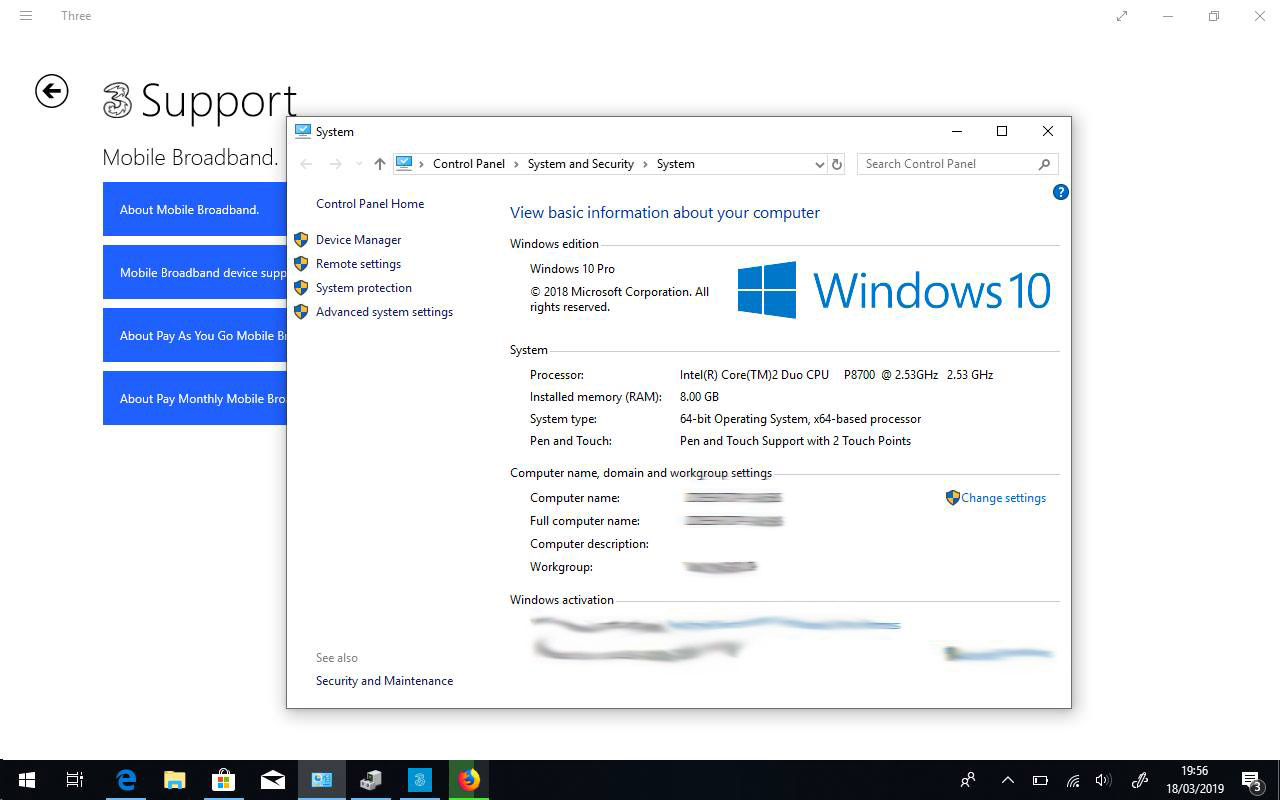Open Device Manager link
Viewport: 1280px width, 800px height.
click(x=358, y=240)
